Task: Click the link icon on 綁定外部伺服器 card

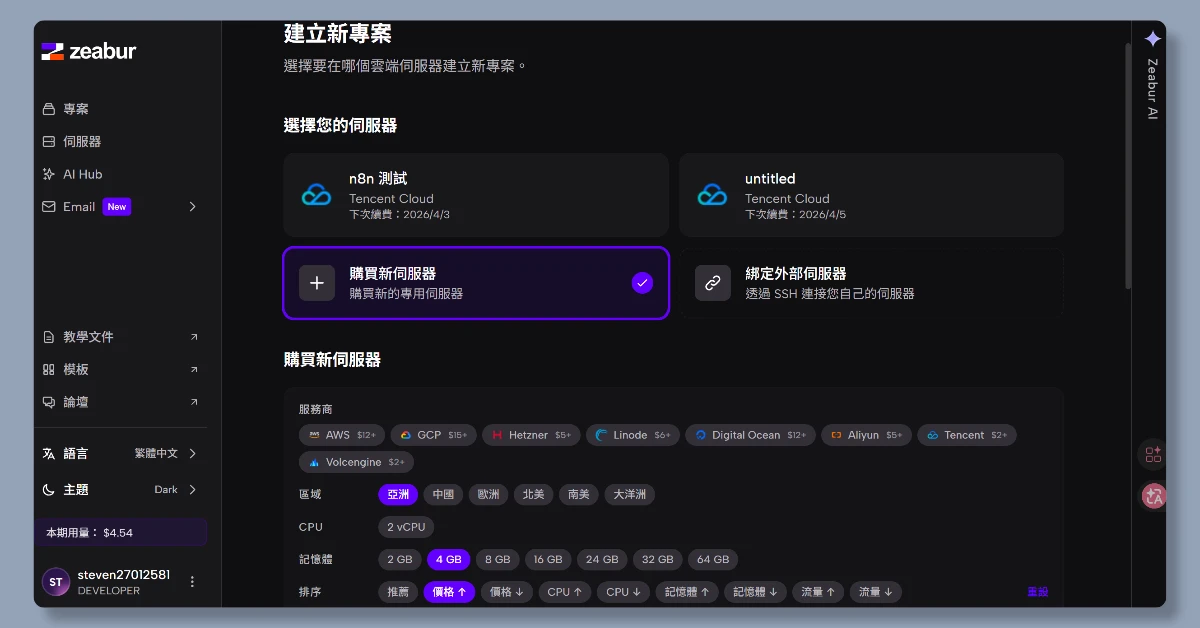Action: click(713, 283)
